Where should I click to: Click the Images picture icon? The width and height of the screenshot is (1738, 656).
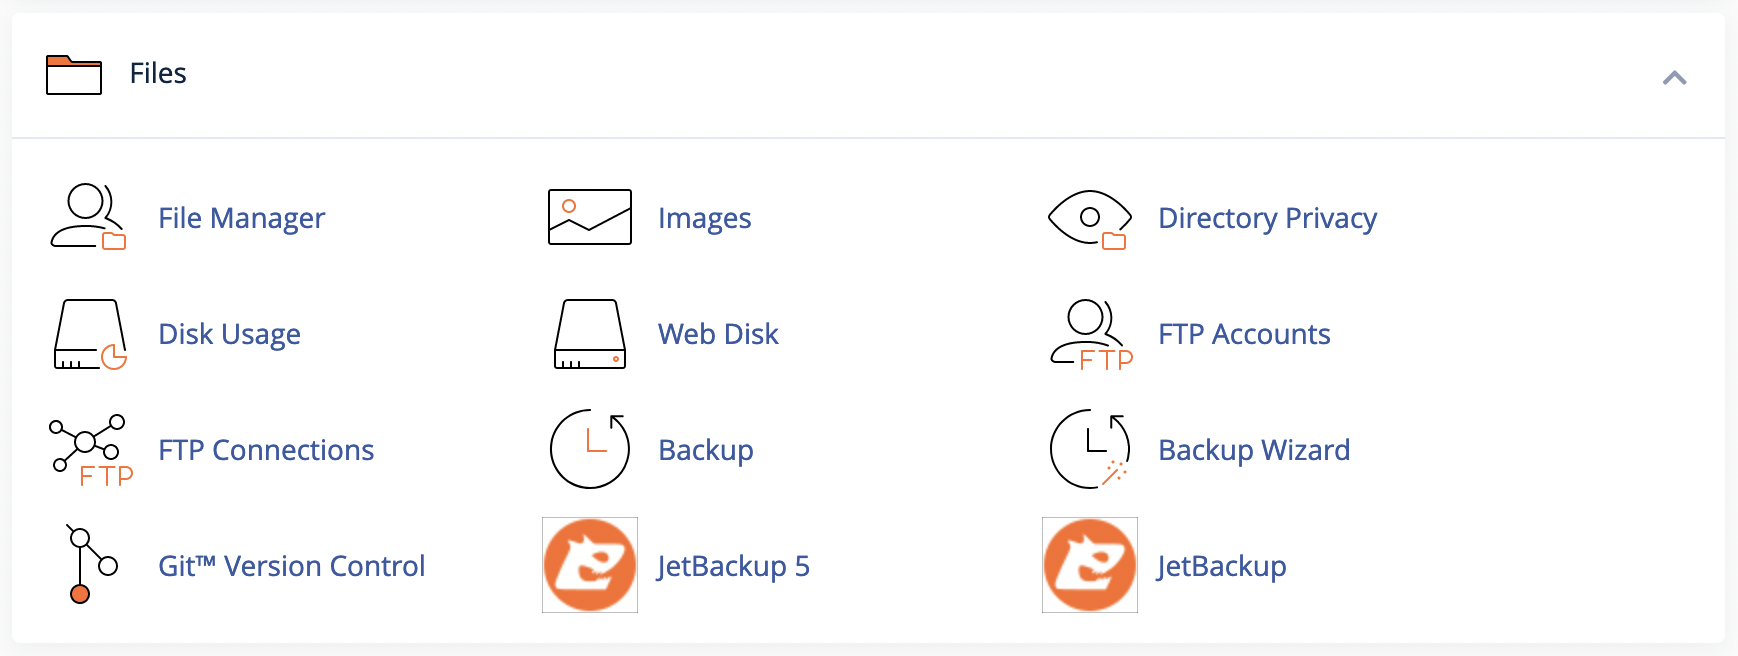590,217
